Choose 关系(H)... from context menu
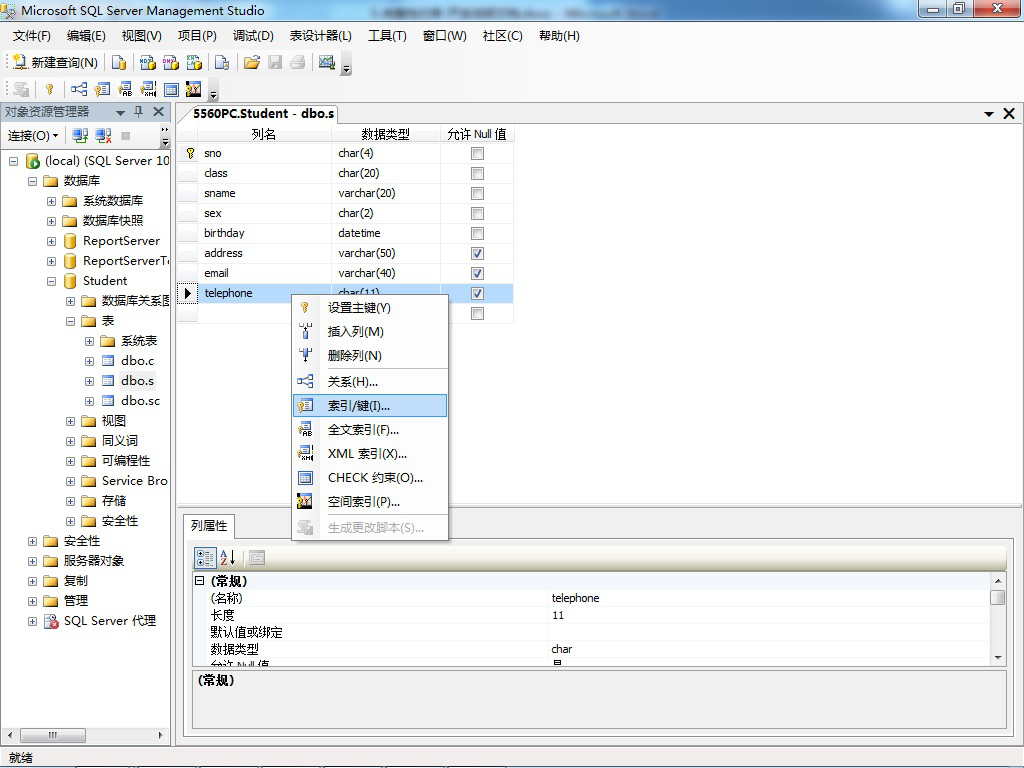Image resolution: width=1024 pixels, height=768 pixels. [370, 381]
